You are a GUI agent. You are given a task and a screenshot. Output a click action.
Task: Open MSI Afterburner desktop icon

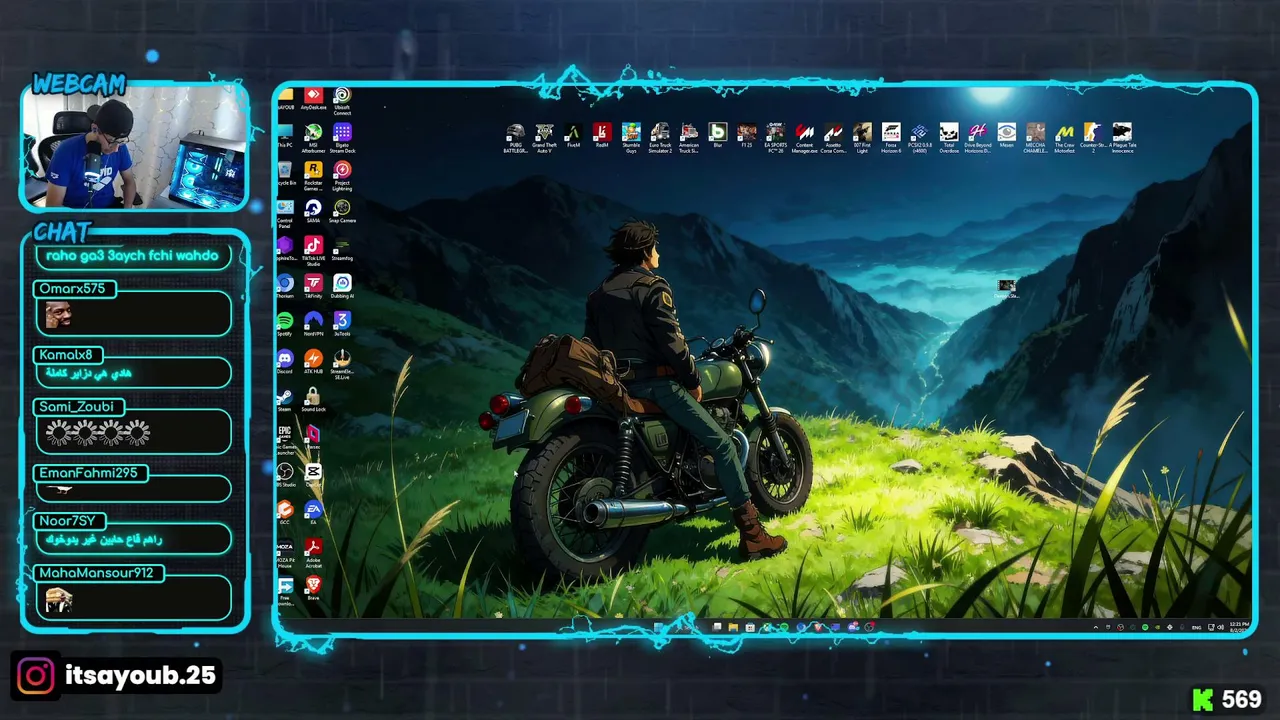pos(313,138)
